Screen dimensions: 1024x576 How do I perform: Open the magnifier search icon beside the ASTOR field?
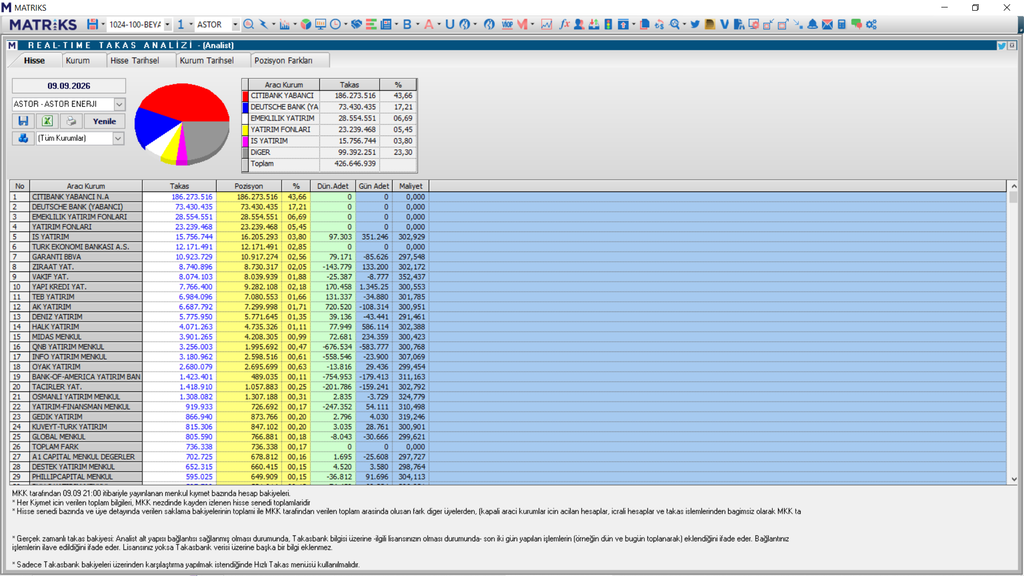249,24
